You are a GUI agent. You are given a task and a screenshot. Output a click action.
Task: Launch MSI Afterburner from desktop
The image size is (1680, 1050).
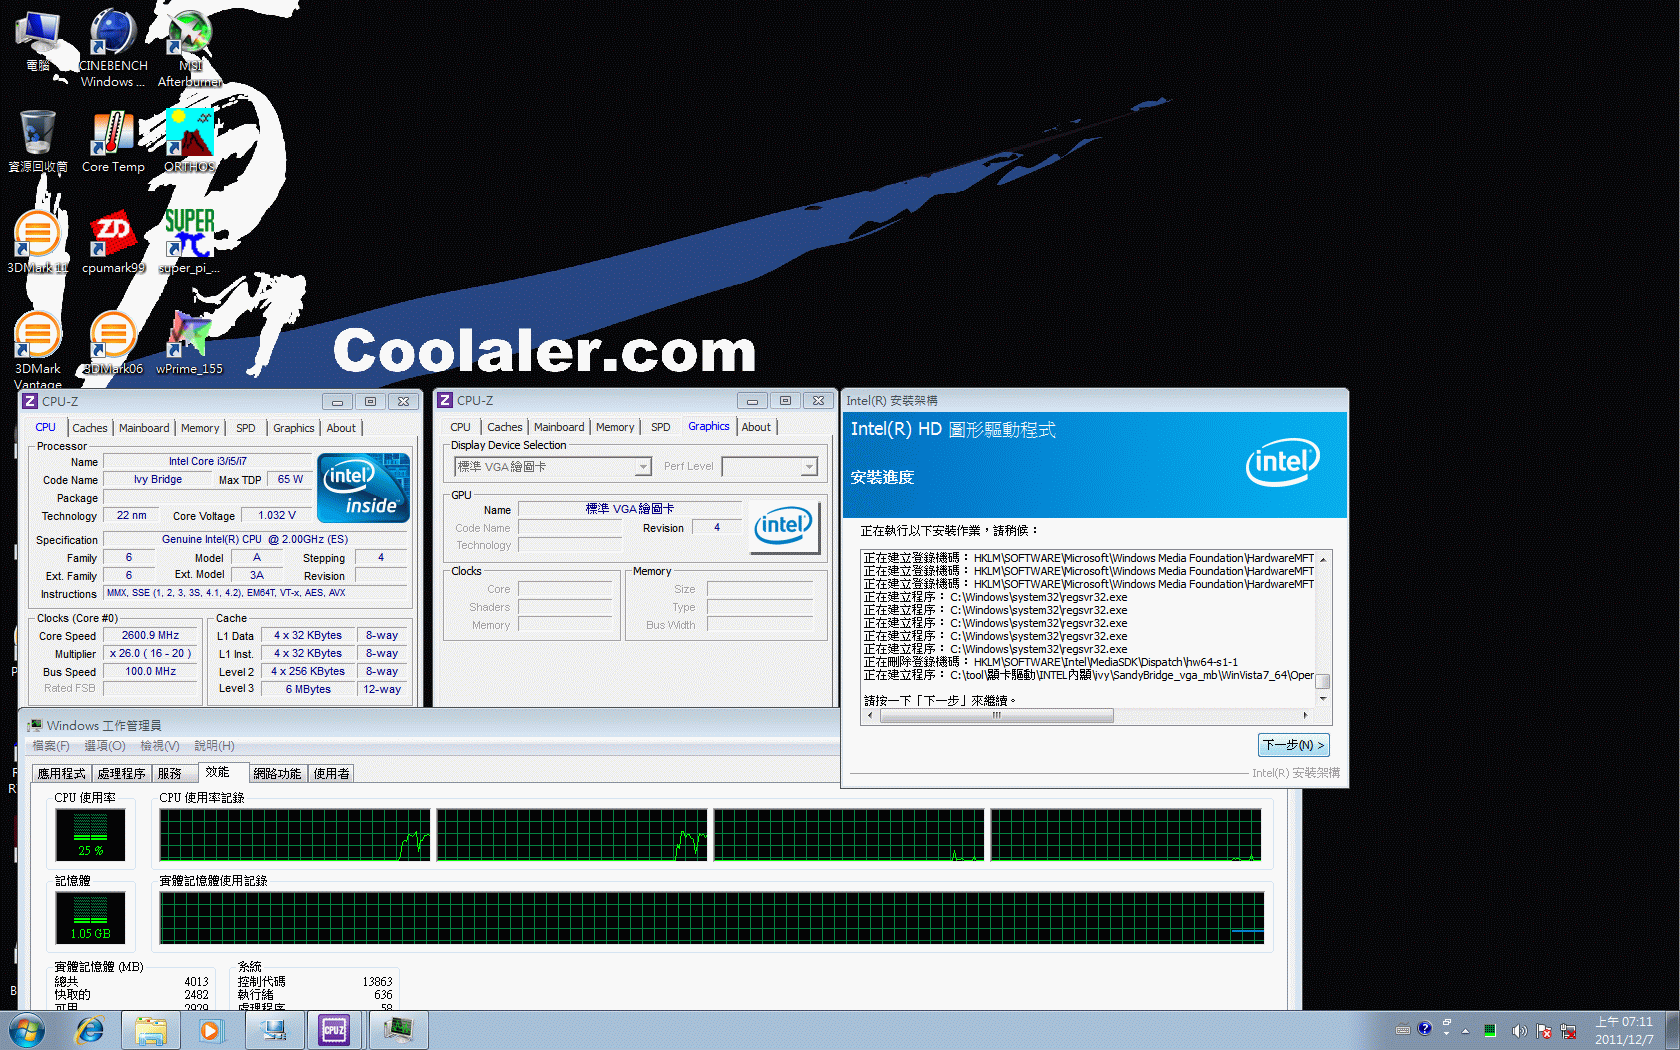click(190, 47)
